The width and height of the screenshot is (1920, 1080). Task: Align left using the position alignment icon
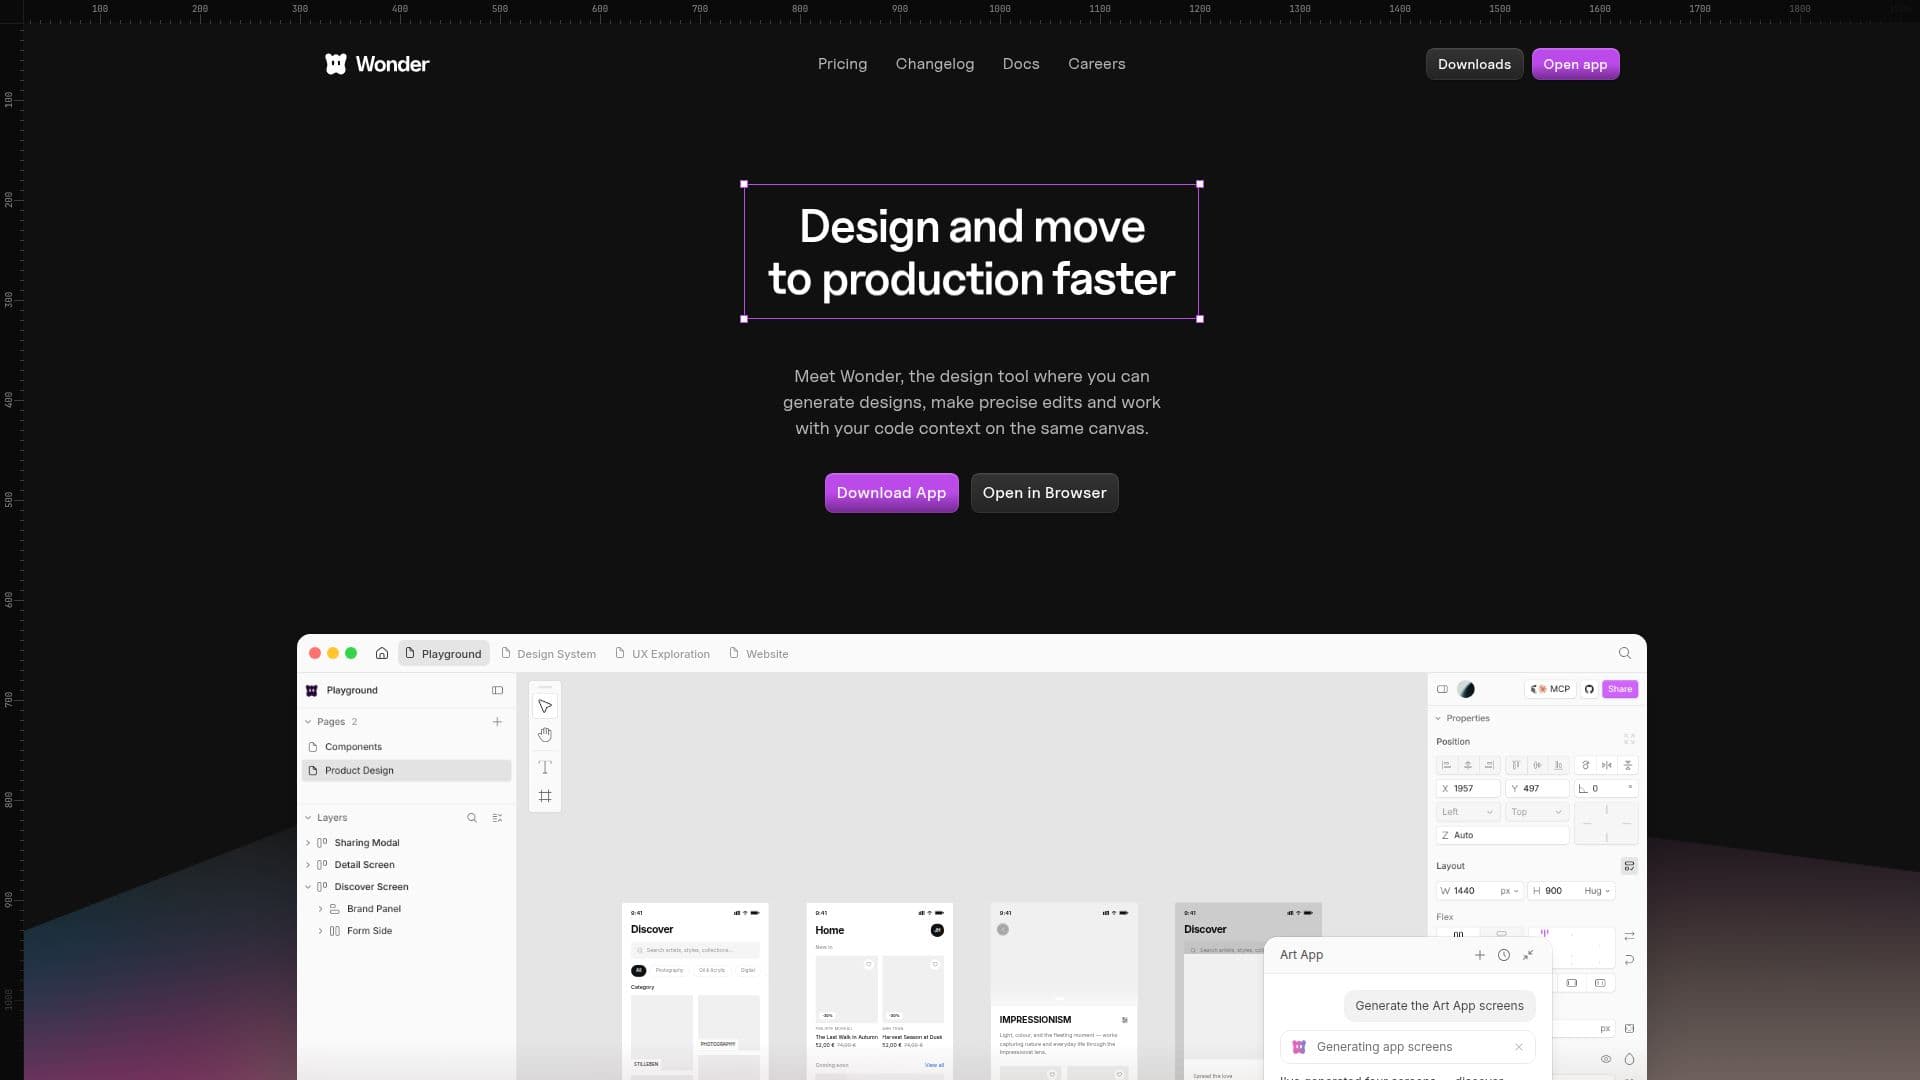1446,765
